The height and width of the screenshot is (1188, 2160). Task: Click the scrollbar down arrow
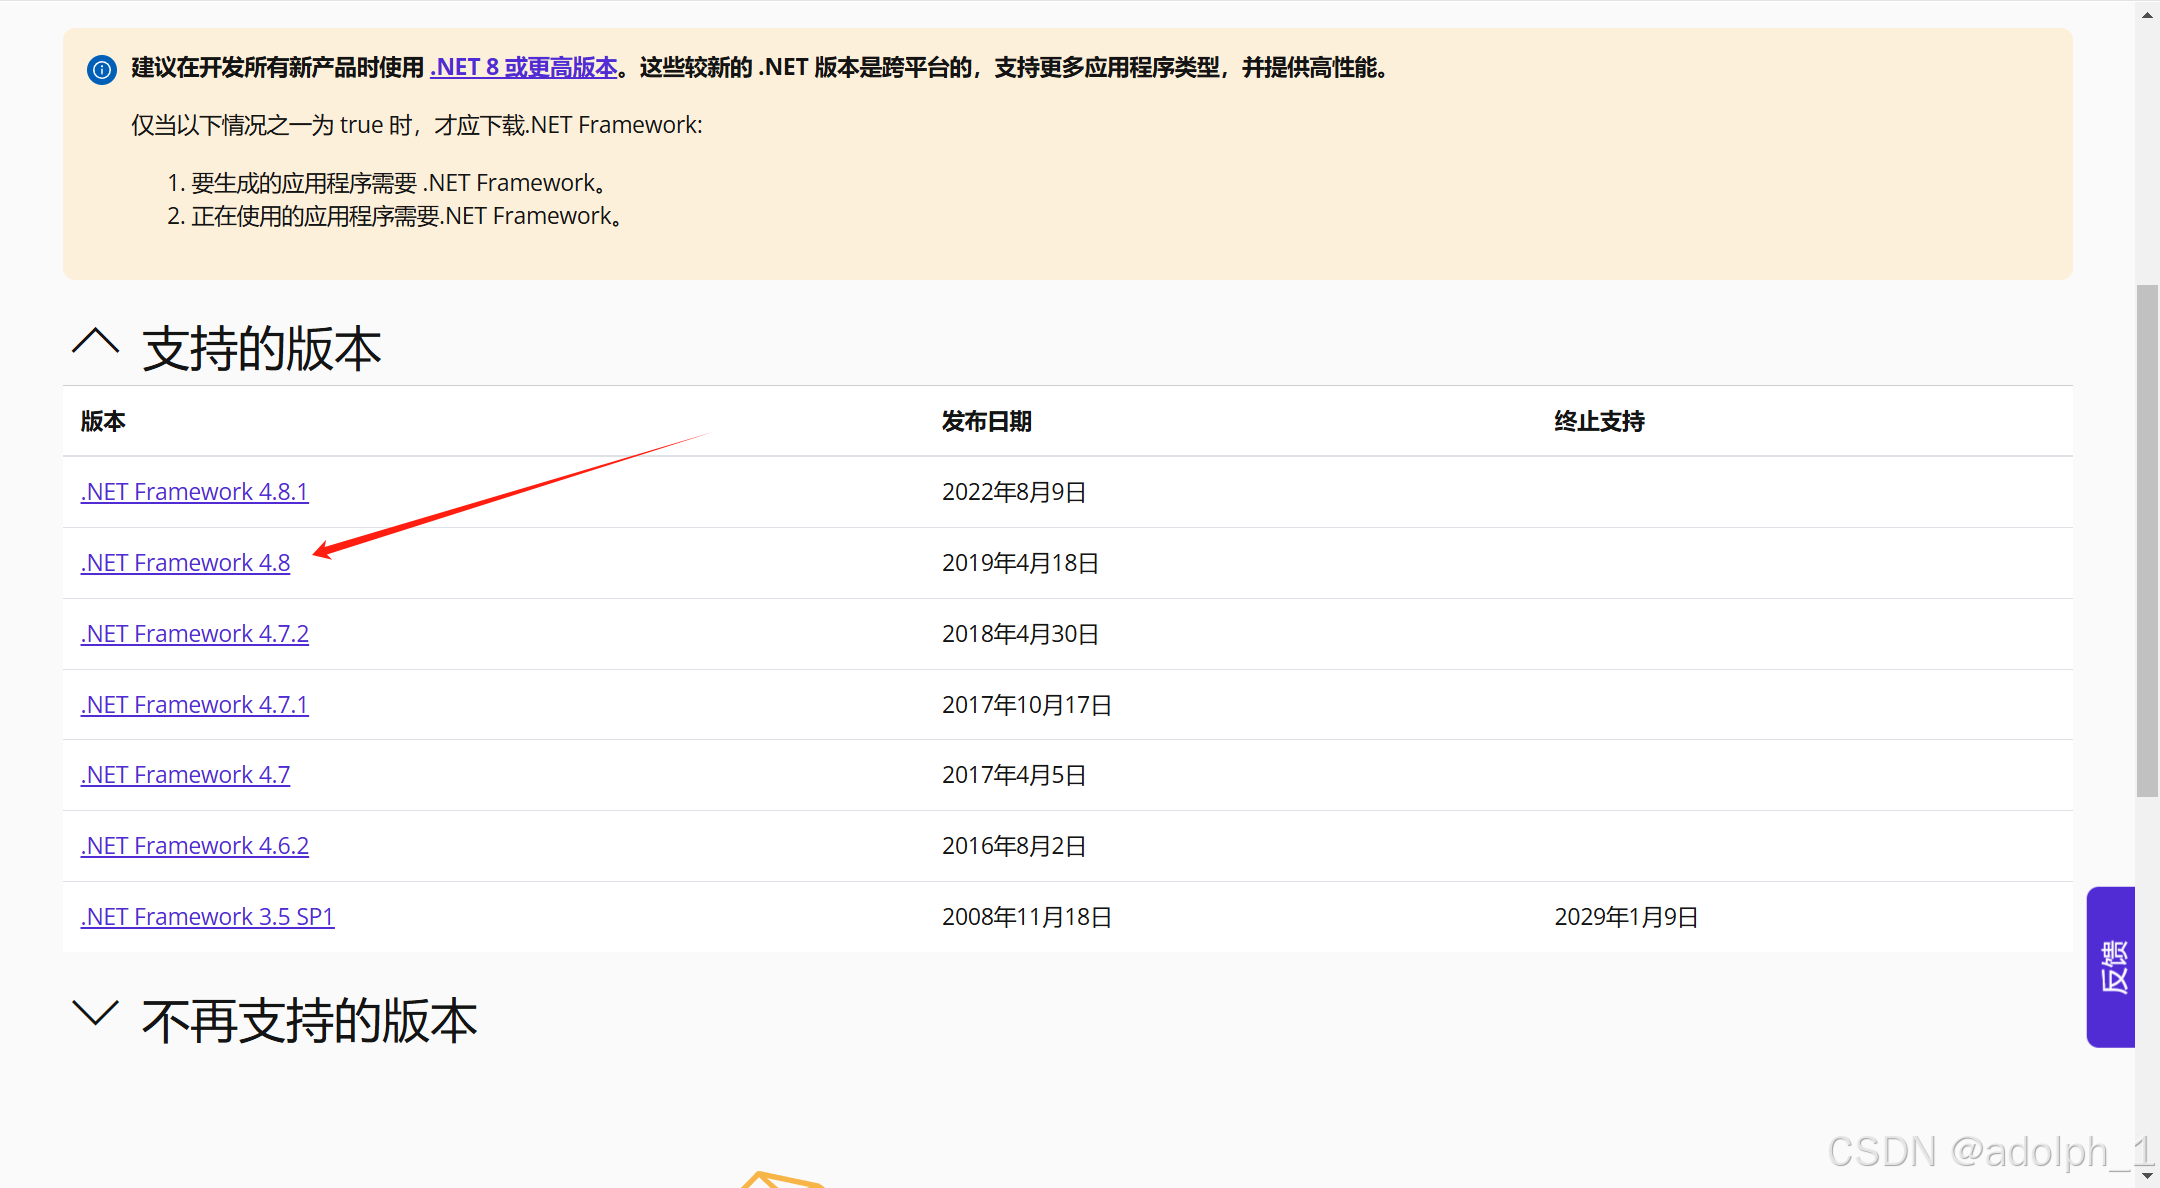click(x=2147, y=1176)
